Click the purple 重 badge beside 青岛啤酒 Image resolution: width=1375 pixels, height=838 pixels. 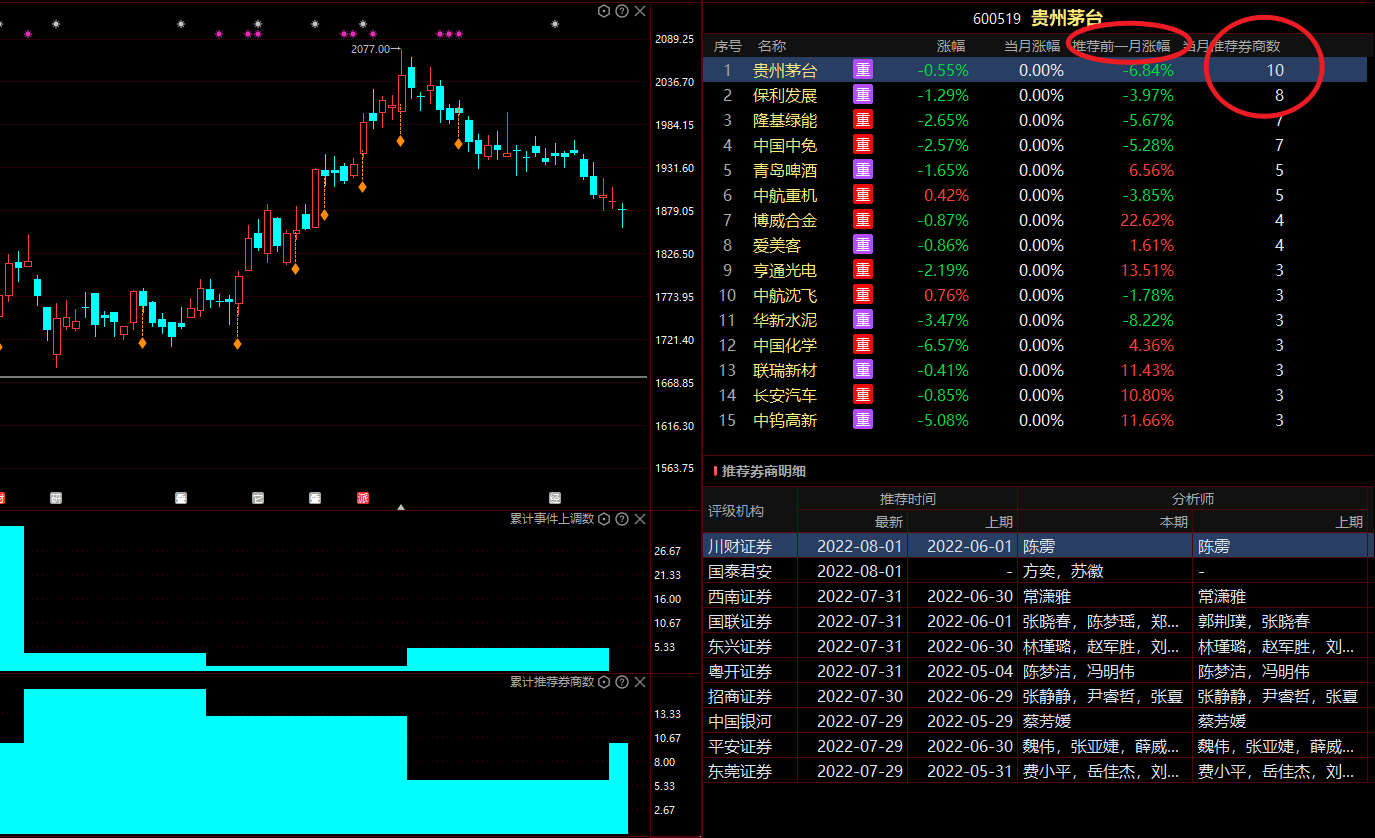pyautogui.click(x=863, y=170)
